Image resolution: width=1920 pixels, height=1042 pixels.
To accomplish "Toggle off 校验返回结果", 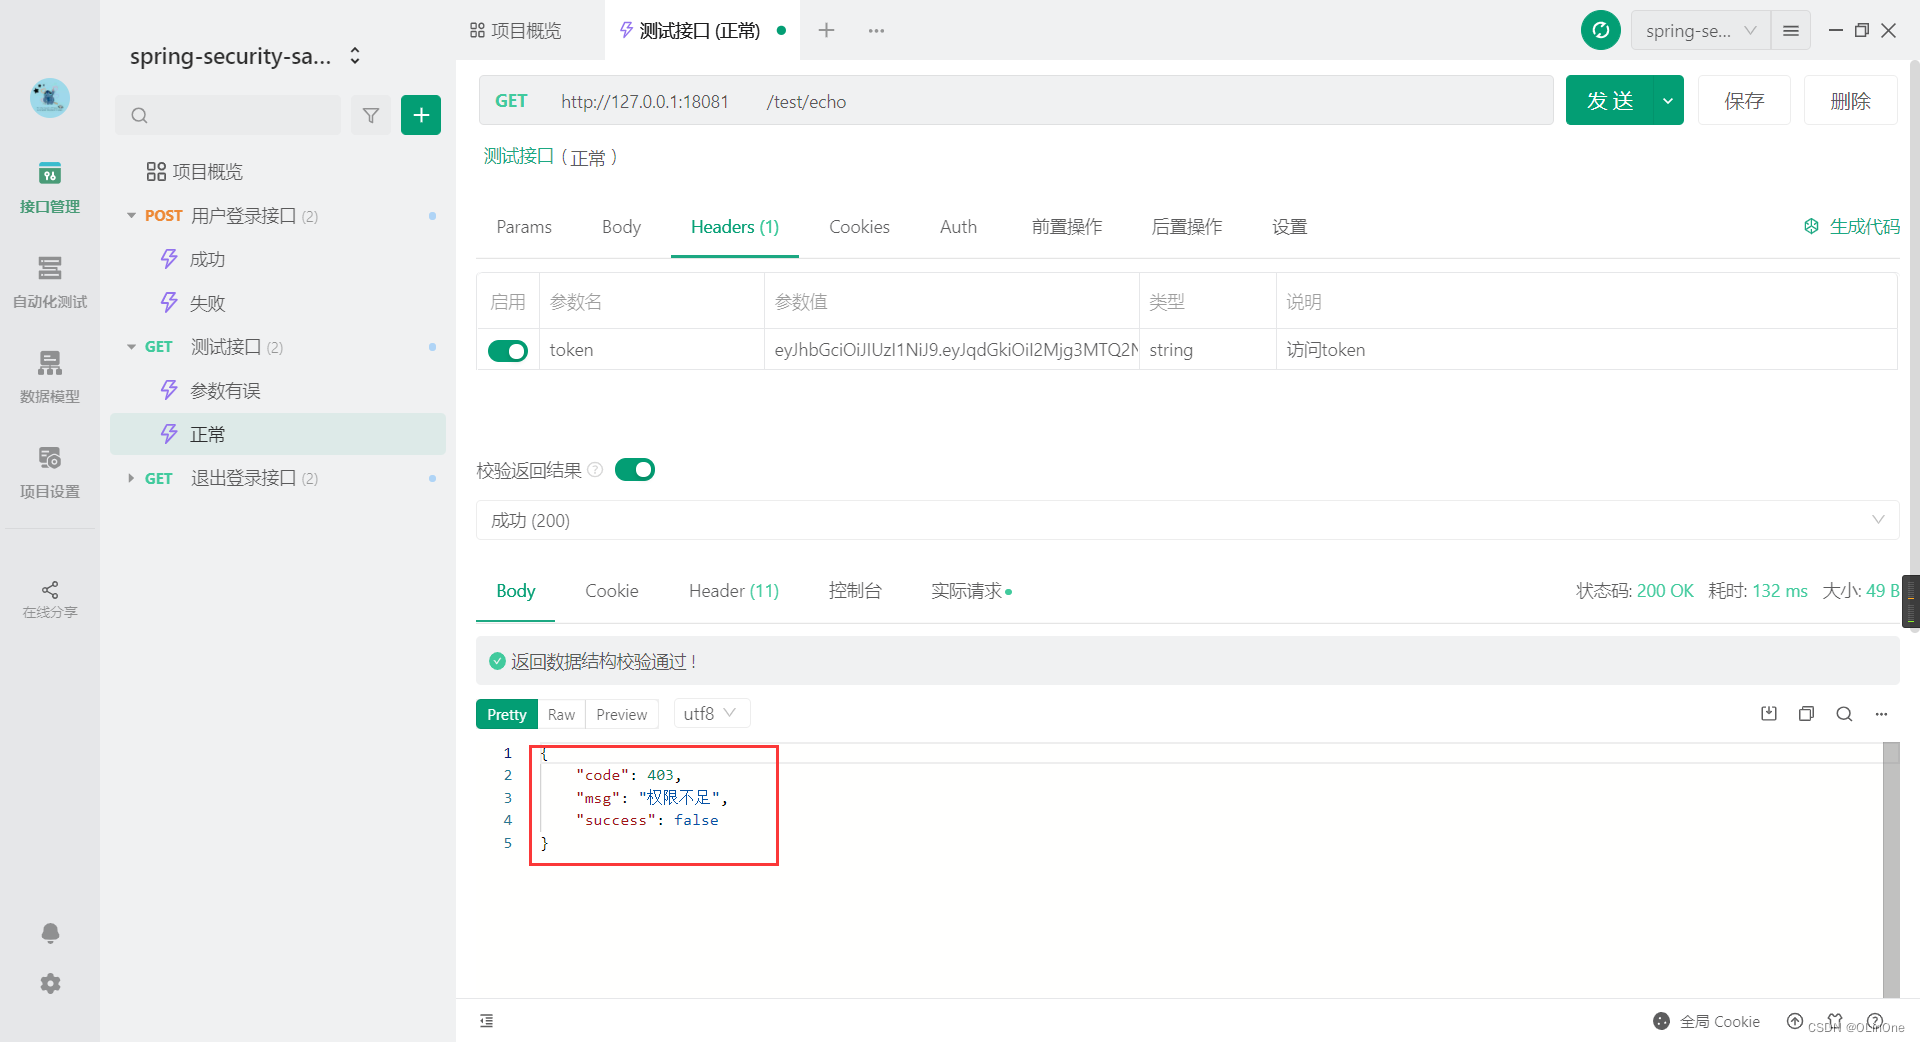I will tap(634, 469).
